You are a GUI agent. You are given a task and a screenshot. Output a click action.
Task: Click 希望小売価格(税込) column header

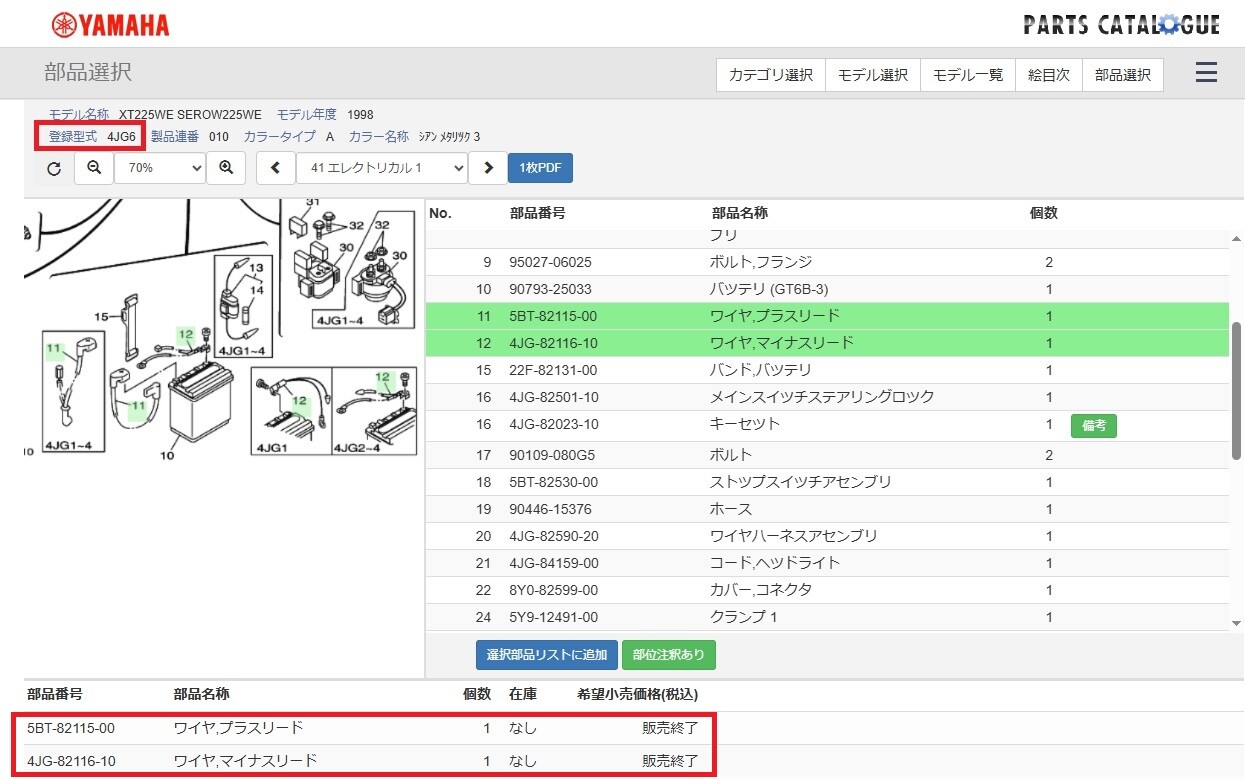pyautogui.click(x=638, y=693)
